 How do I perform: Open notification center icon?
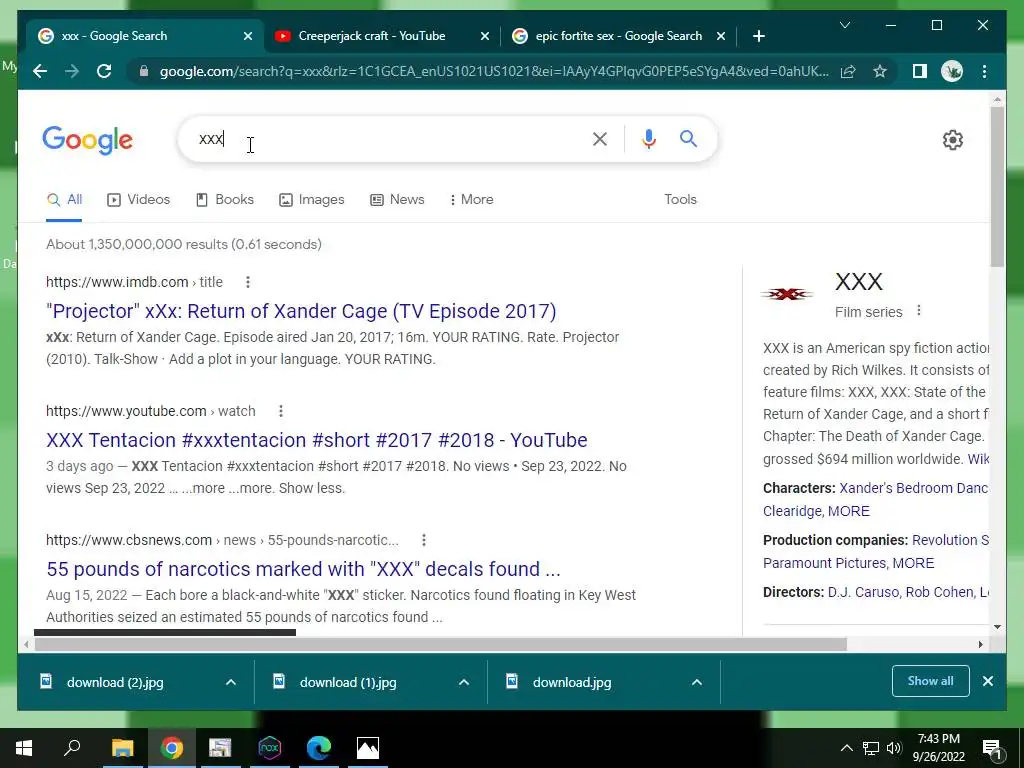pos(991,748)
